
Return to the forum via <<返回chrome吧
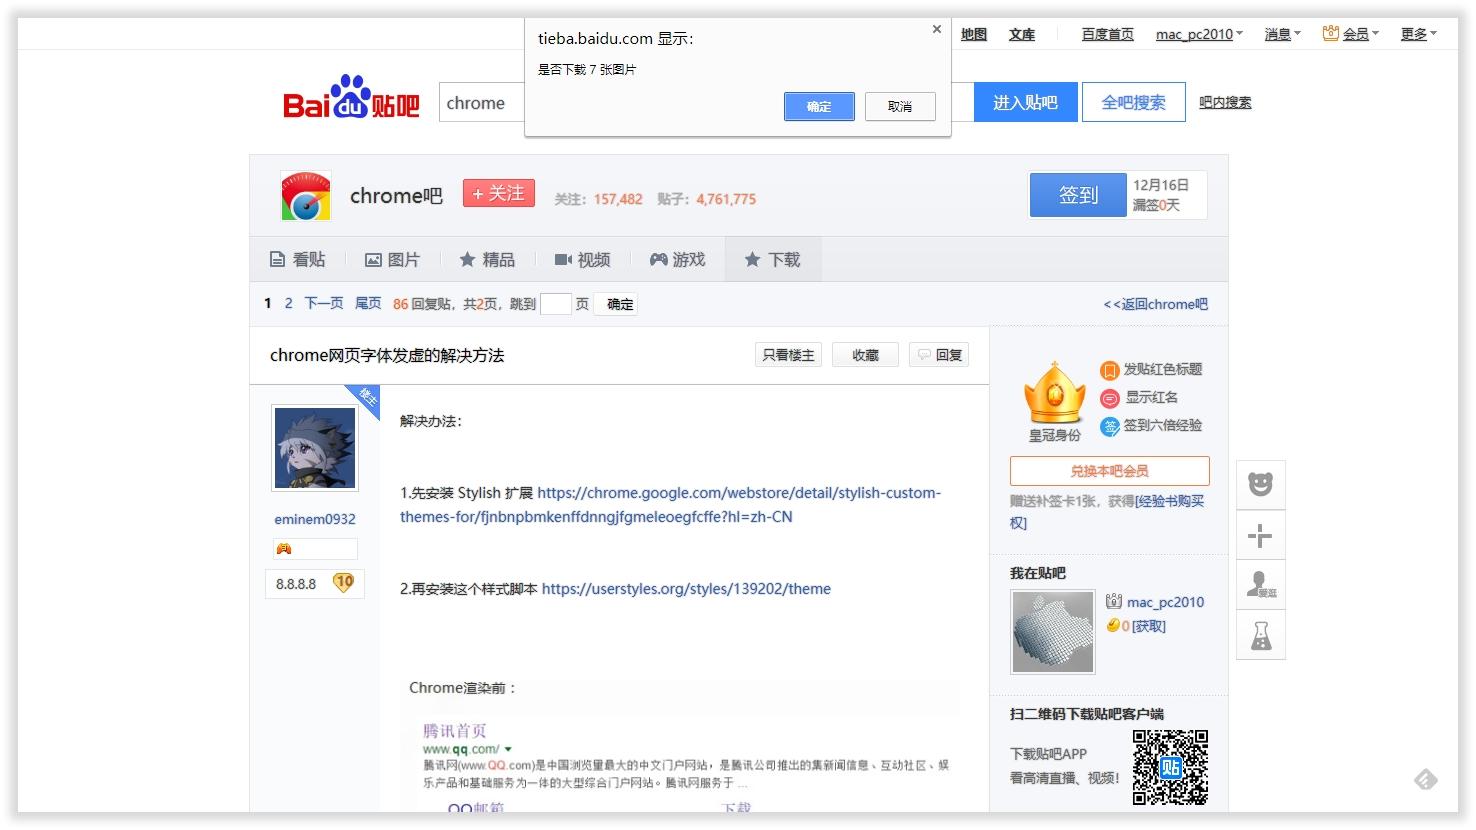[1155, 304]
